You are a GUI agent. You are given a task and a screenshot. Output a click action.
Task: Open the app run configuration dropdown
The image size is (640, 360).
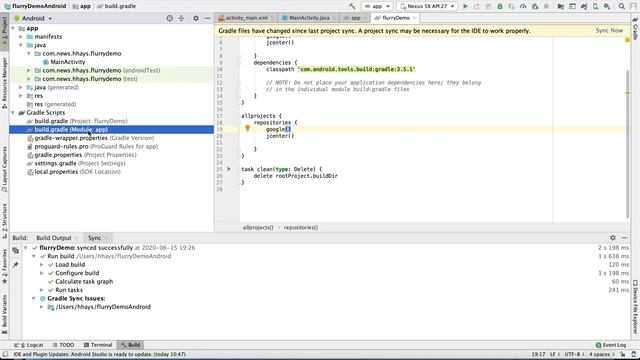[377, 6]
